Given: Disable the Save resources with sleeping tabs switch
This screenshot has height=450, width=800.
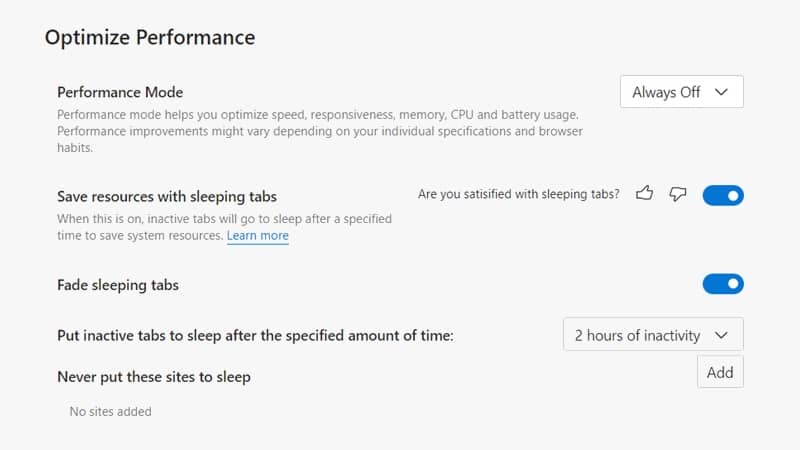Looking at the screenshot, I should tap(723, 195).
